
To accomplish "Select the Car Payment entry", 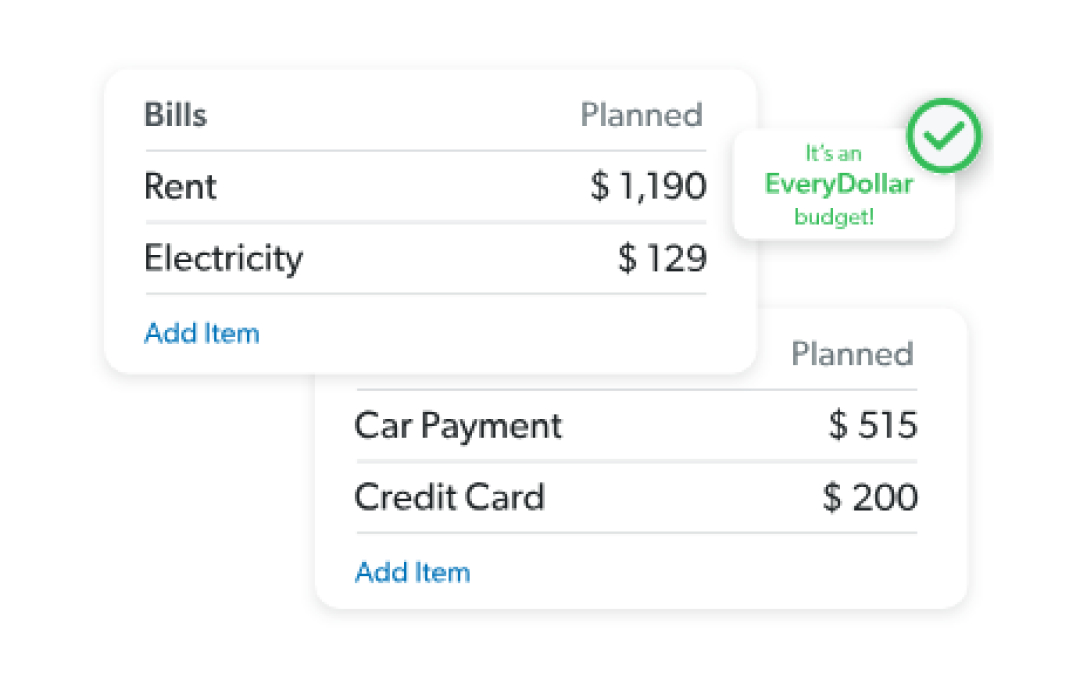I will 458,426.
